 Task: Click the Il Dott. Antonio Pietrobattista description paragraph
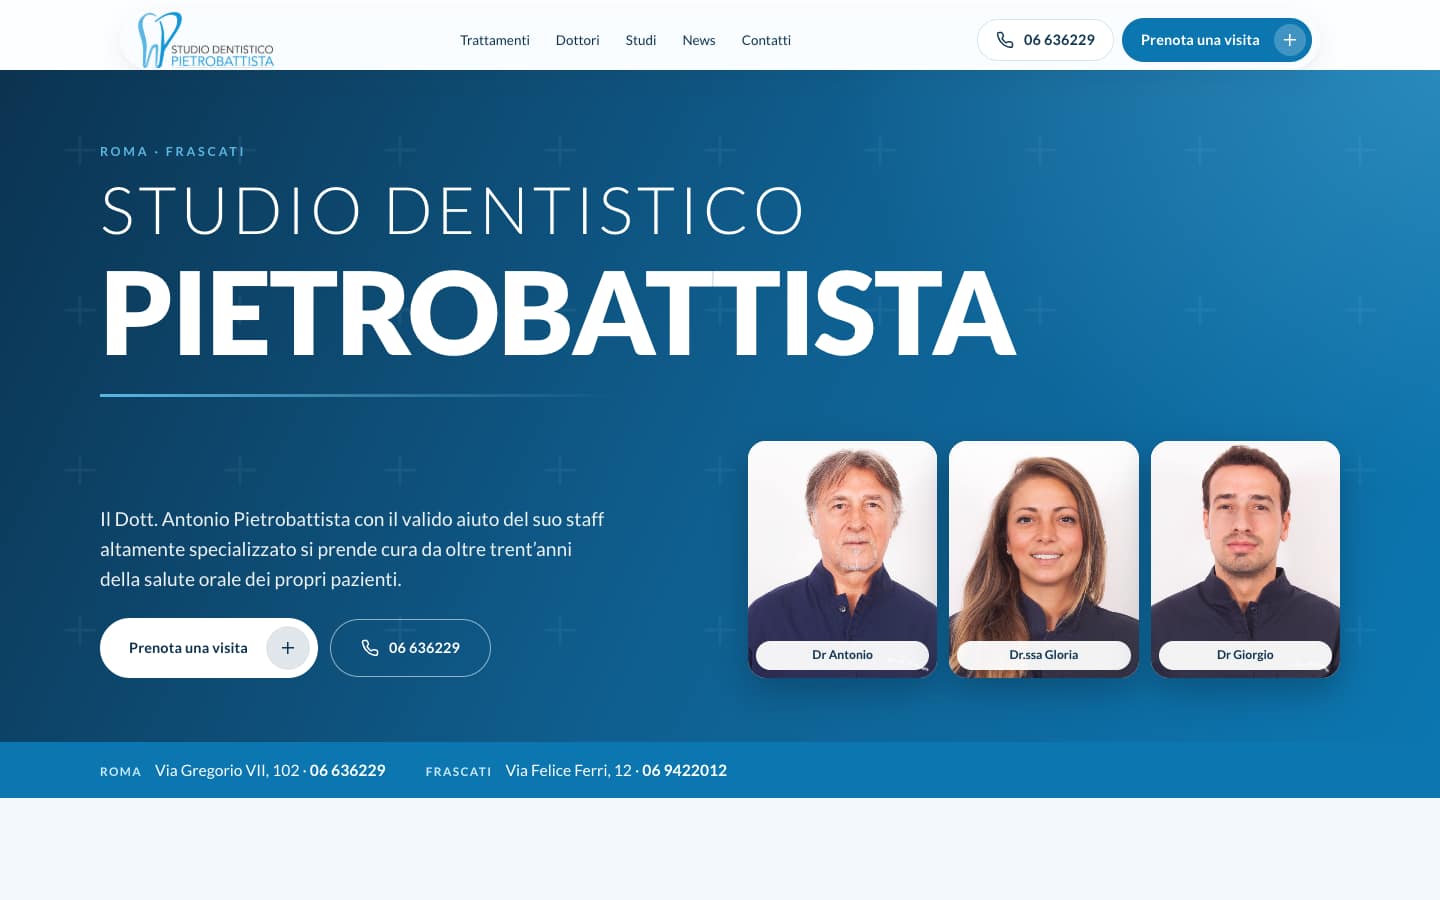352,549
